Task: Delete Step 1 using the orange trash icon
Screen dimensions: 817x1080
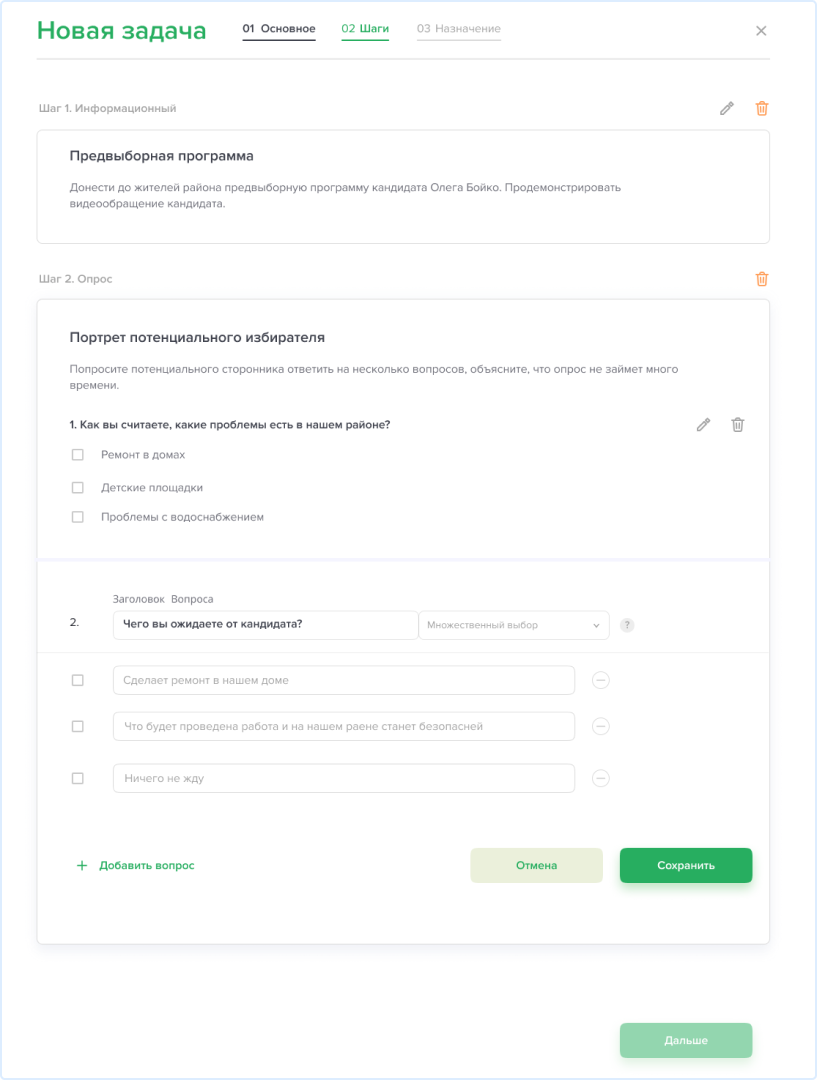Action: click(x=762, y=108)
